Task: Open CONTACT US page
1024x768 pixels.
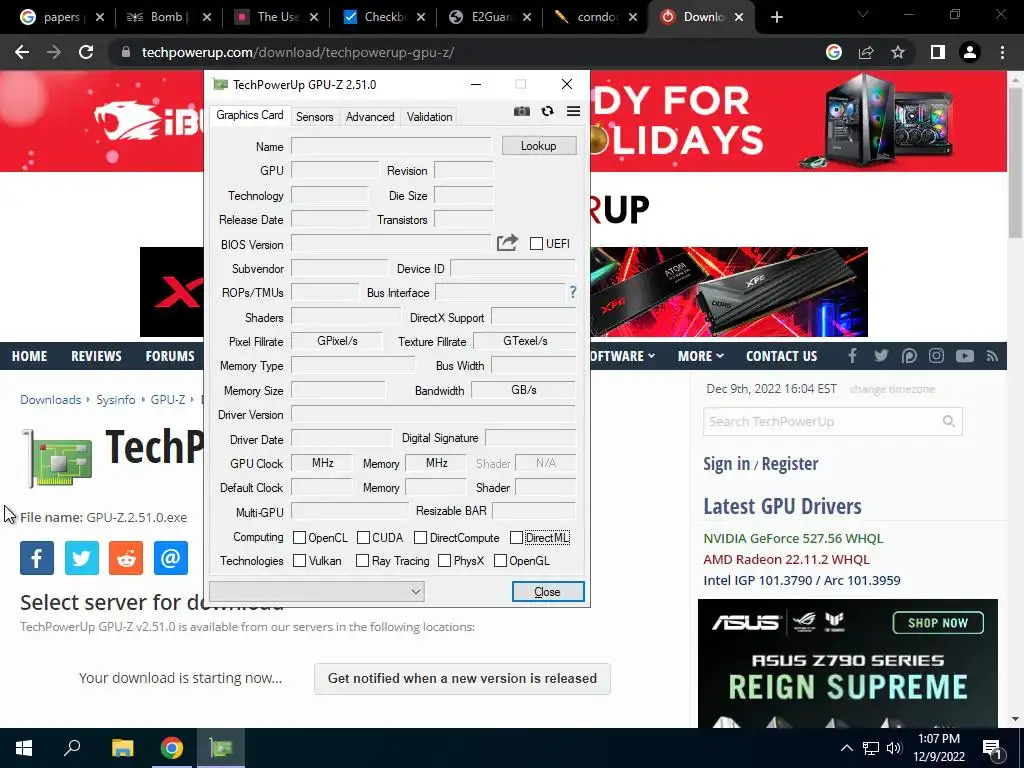Action: click(781, 356)
